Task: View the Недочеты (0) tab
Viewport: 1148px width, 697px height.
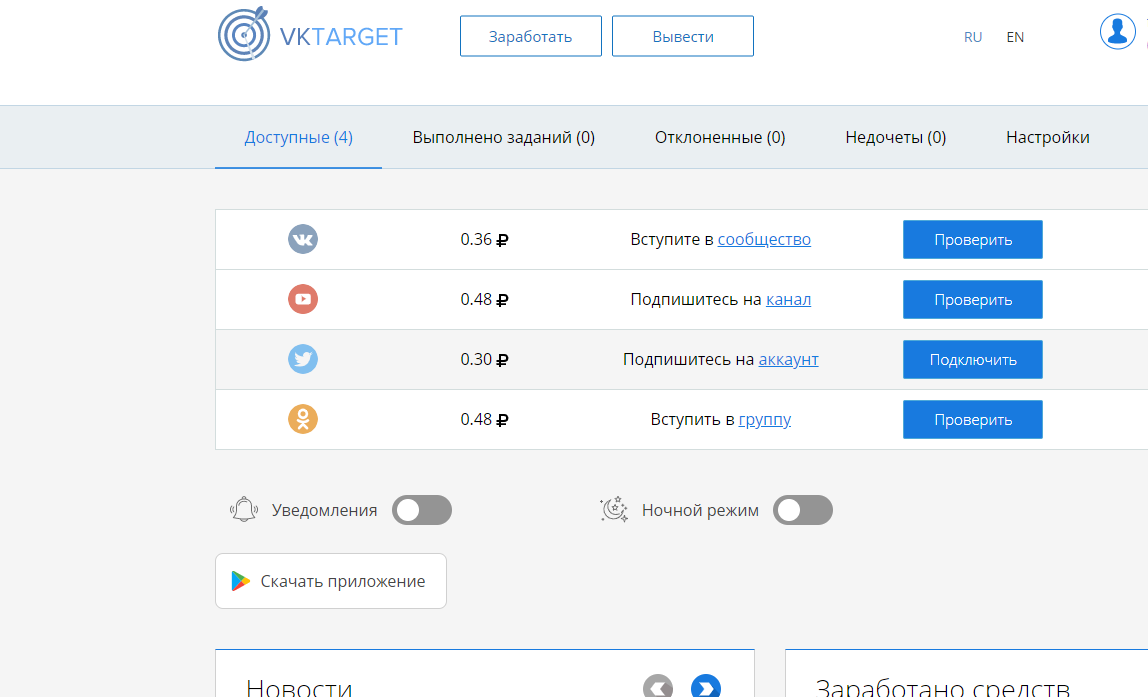Action: [895, 138]
